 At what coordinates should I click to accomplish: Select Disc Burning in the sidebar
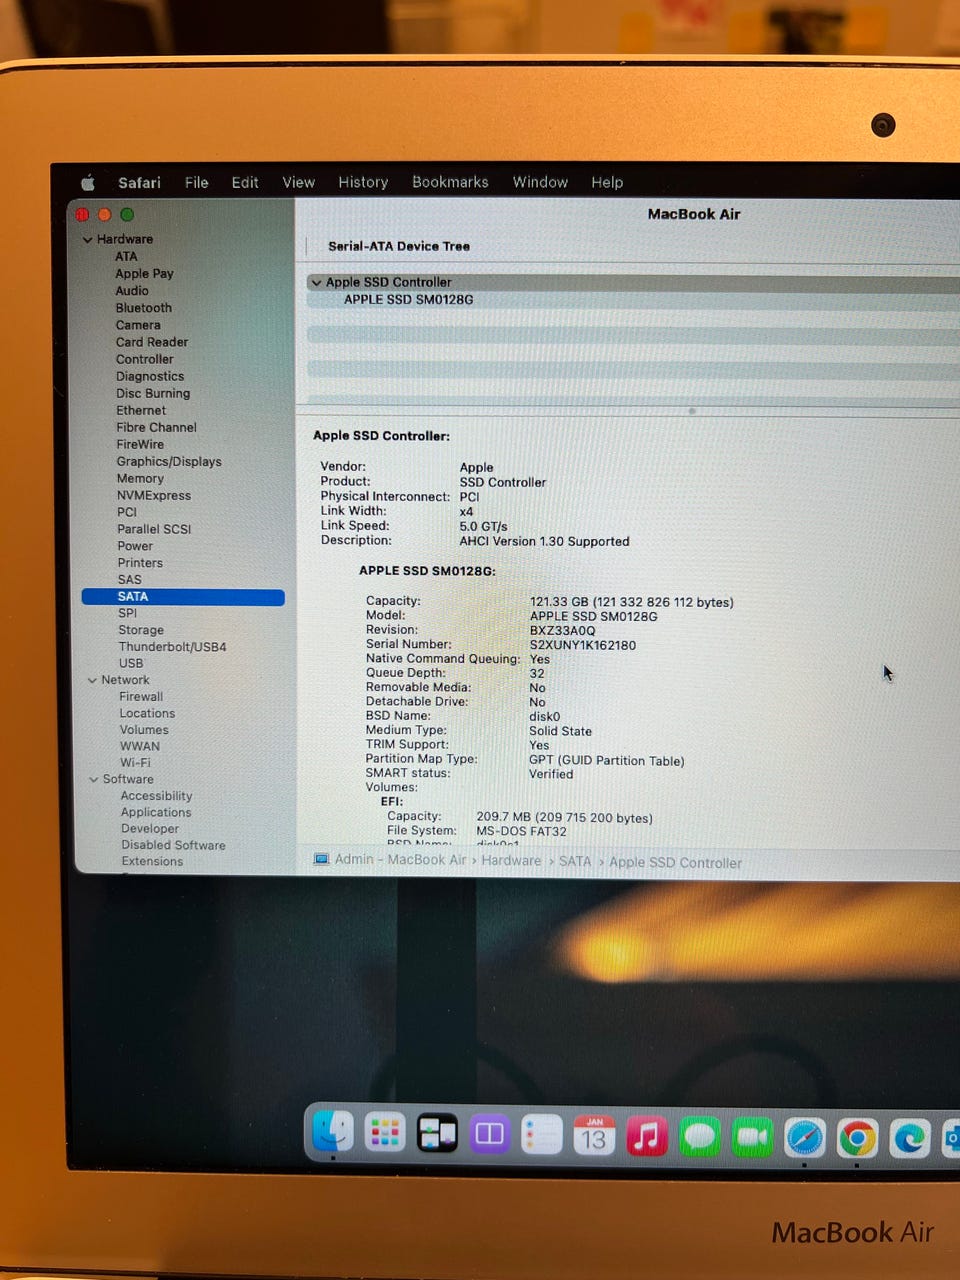click(x=153, y=394)
